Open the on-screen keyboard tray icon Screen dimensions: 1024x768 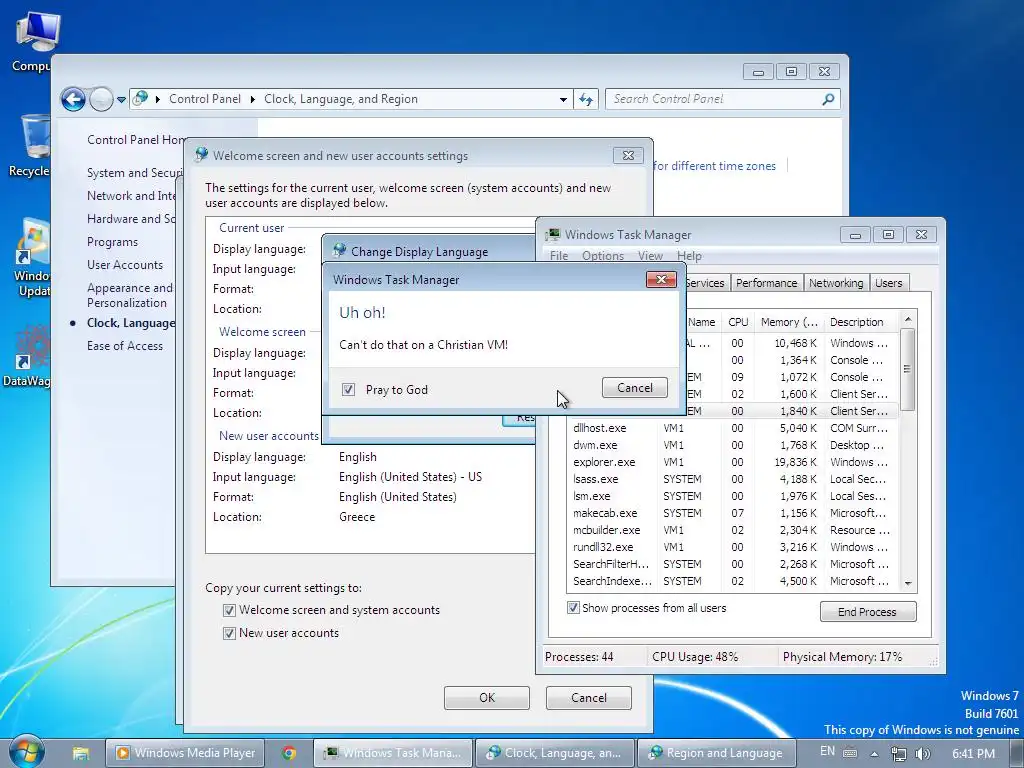[850, 752]
